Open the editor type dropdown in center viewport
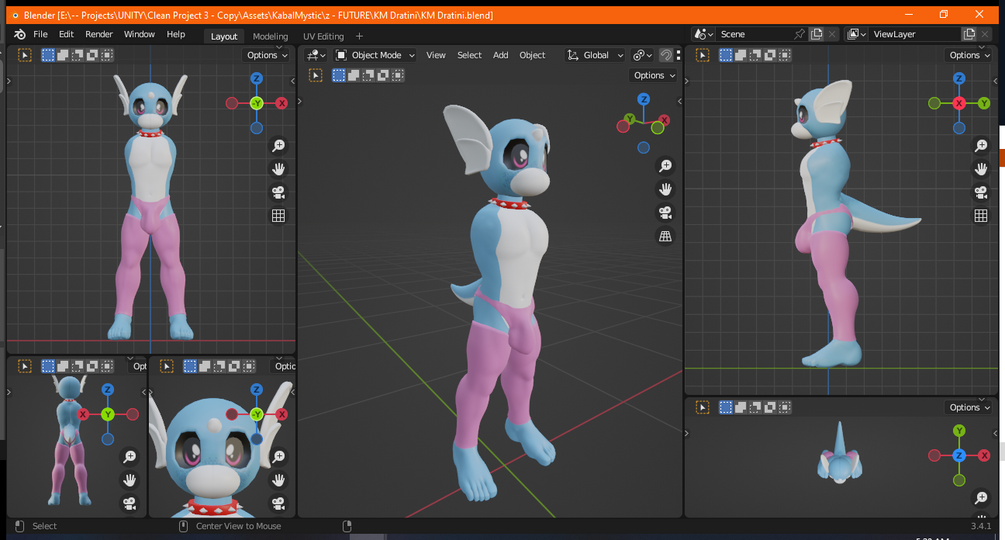1005x540 pixels. click(315, 55)
